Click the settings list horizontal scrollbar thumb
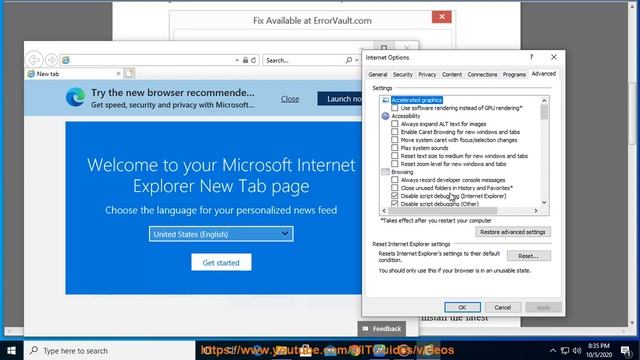The image size is (640, 360). 442,211
